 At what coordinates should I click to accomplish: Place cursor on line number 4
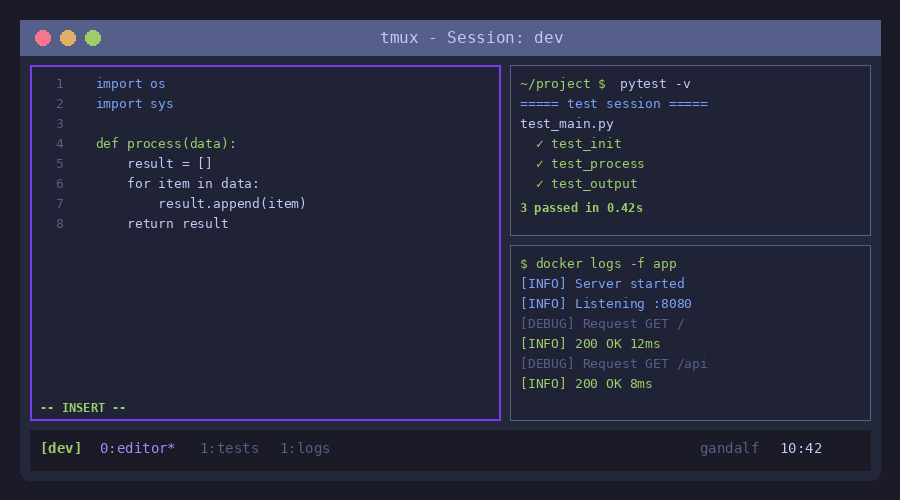pyautogui.click(x=60, y=144)
